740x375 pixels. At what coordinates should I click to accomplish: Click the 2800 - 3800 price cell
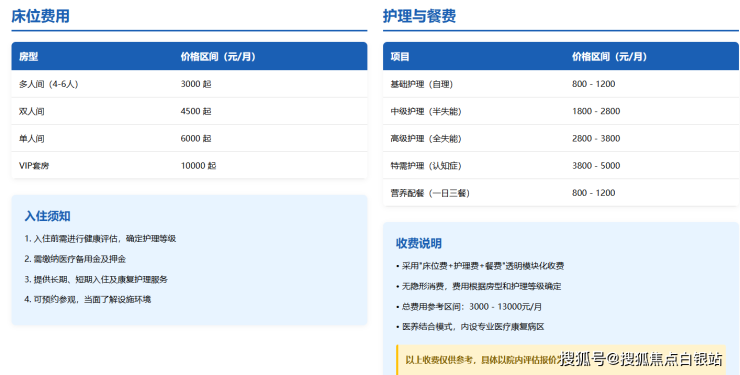[596, 139]
